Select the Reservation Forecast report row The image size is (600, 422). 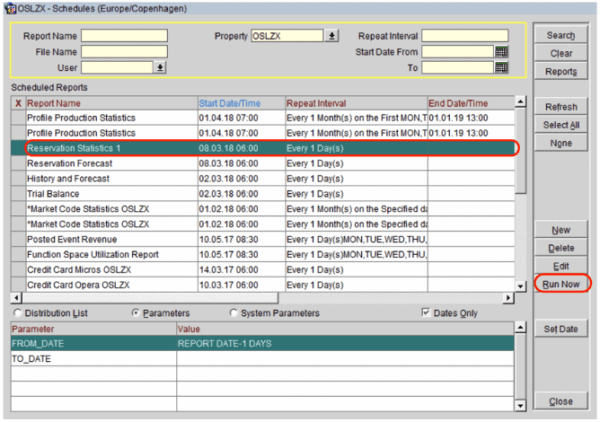(263, 163)
